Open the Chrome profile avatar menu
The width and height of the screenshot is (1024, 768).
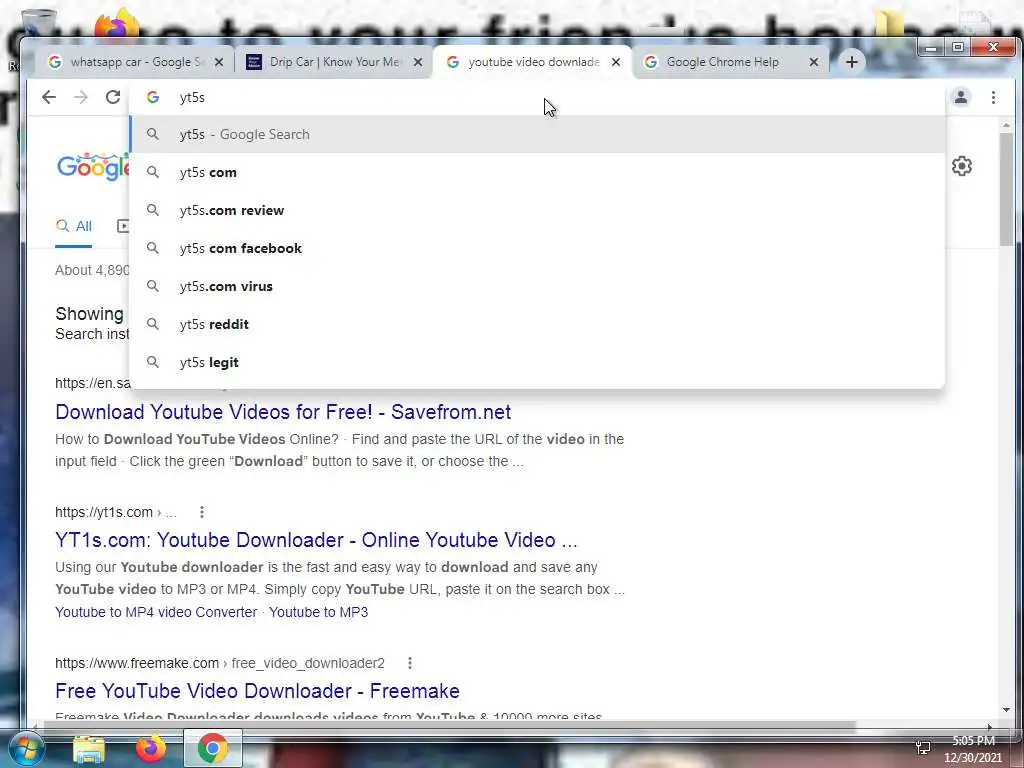click(961, 97)
